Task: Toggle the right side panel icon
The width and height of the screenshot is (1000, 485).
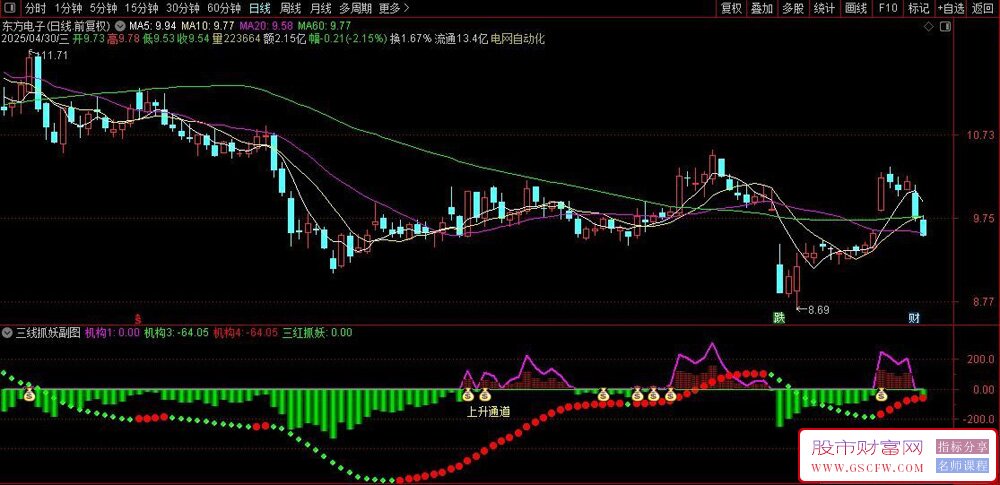Action: (x=945, y=27)
